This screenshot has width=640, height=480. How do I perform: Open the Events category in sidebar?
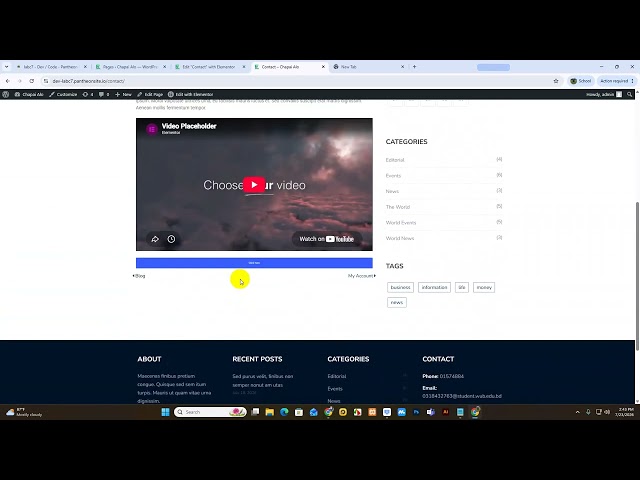pos(393,176)
